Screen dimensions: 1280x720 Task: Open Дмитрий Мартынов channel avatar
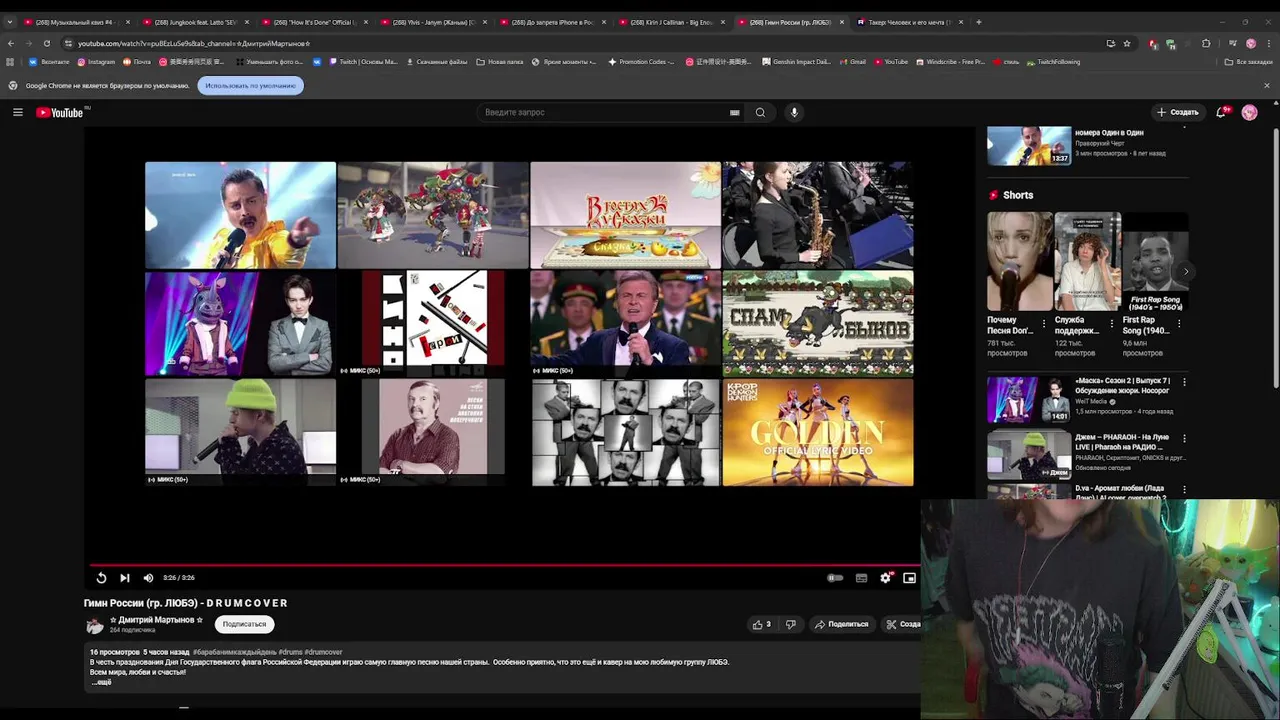[x=95, y=625]
